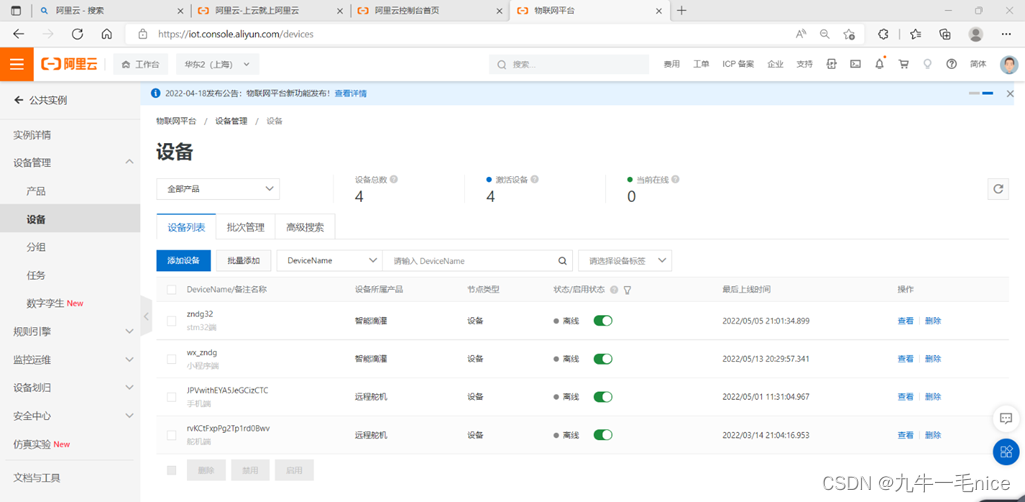The image size is (1025, 502).
Task: Check the select-all header checkbox
Action: 171,290
